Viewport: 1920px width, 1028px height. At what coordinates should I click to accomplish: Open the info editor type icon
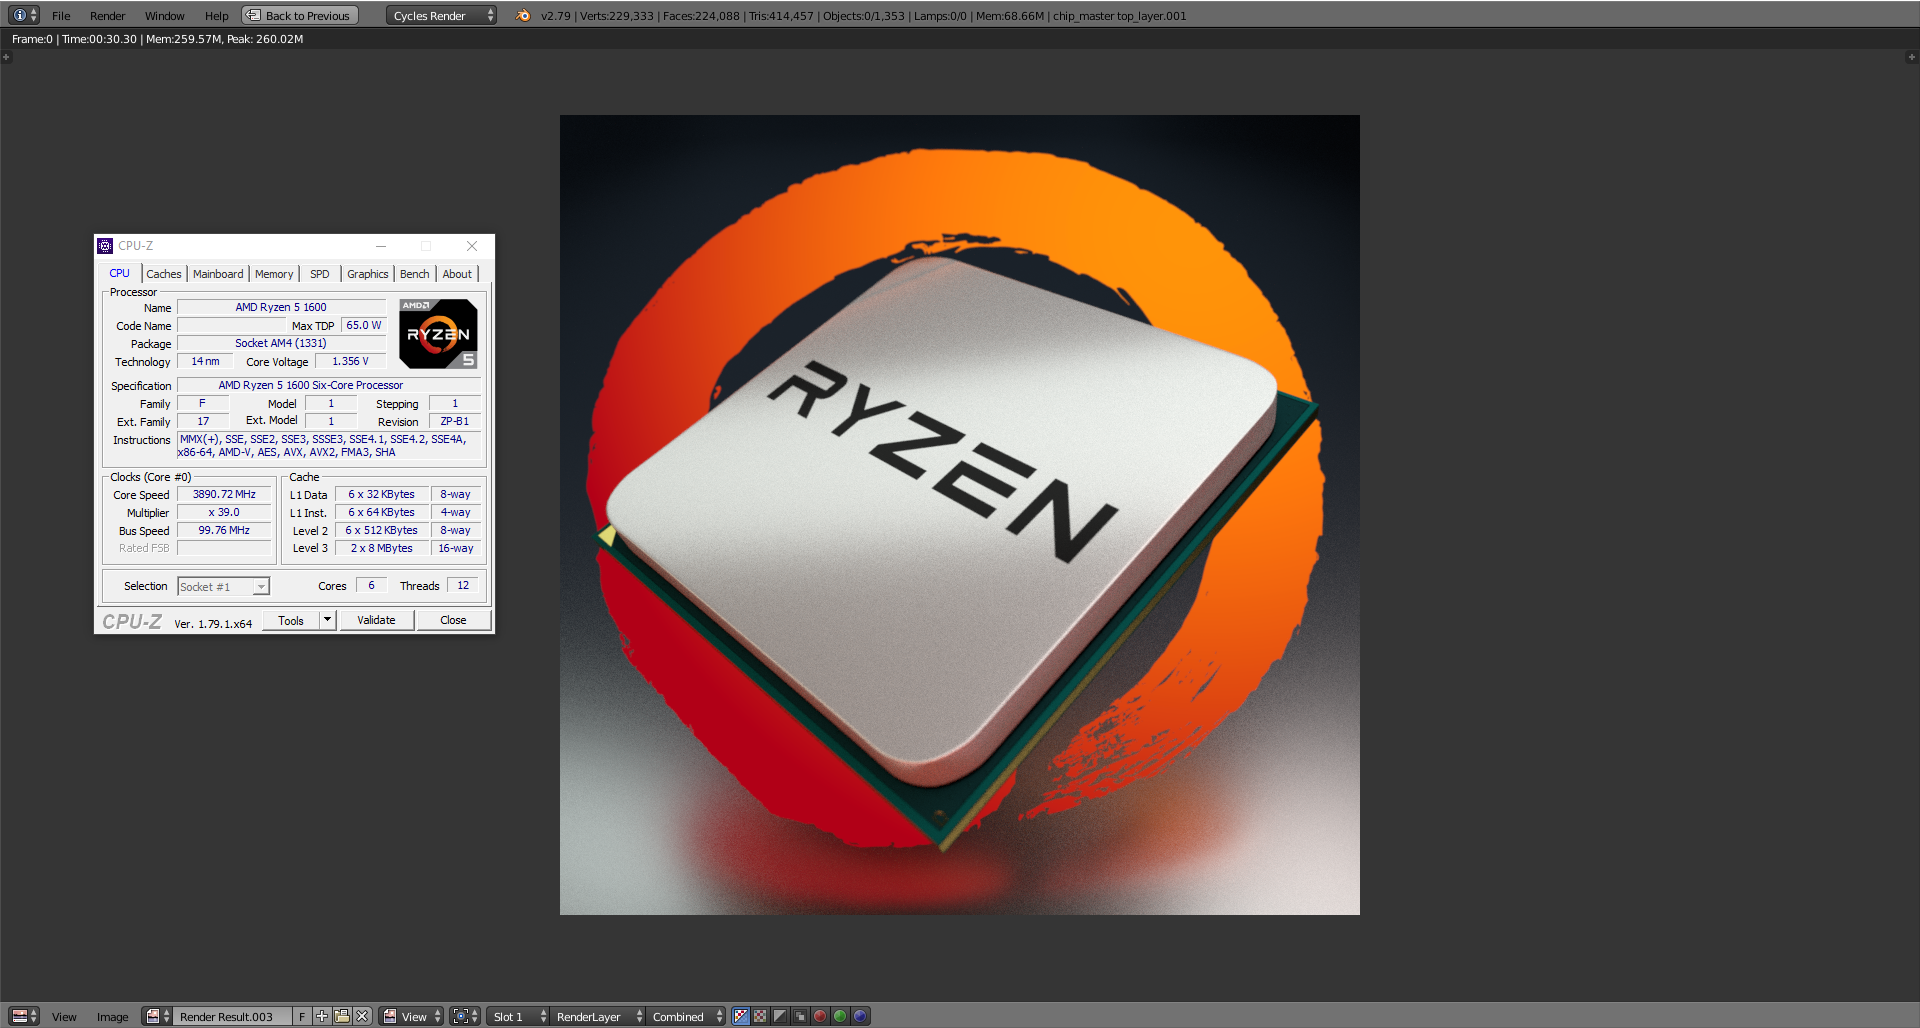coord(24,15)
